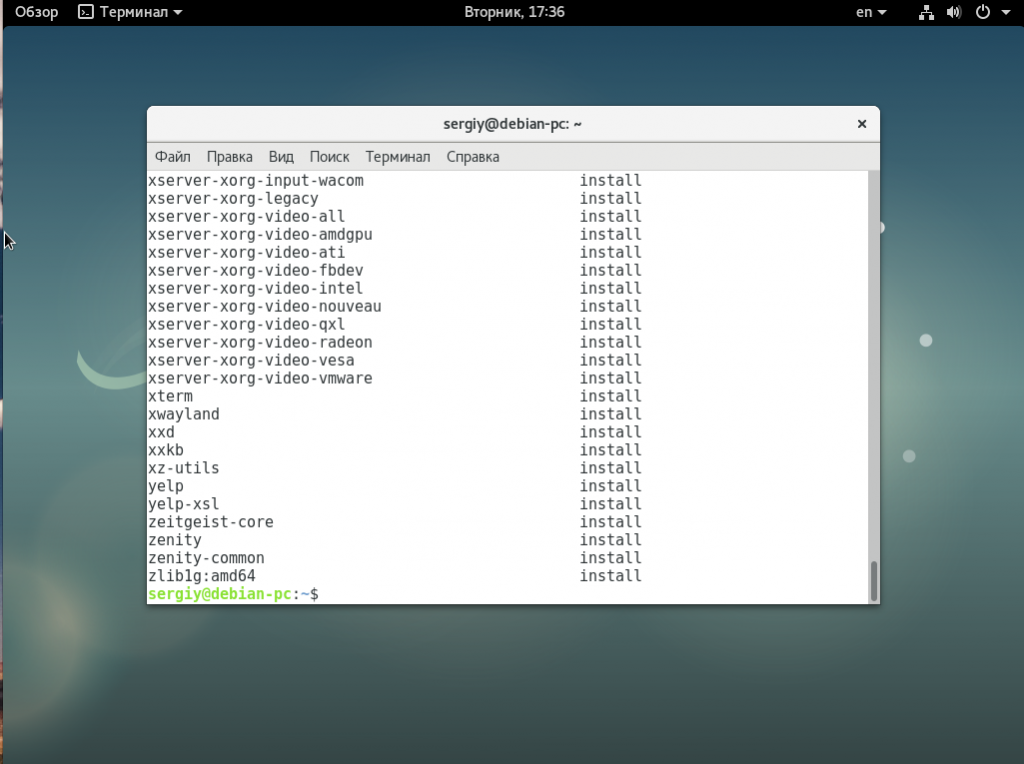Open the calendar from the Вторник, 17:36 clock
This screenshot has height=764, width=1024.
pos(514,12)
